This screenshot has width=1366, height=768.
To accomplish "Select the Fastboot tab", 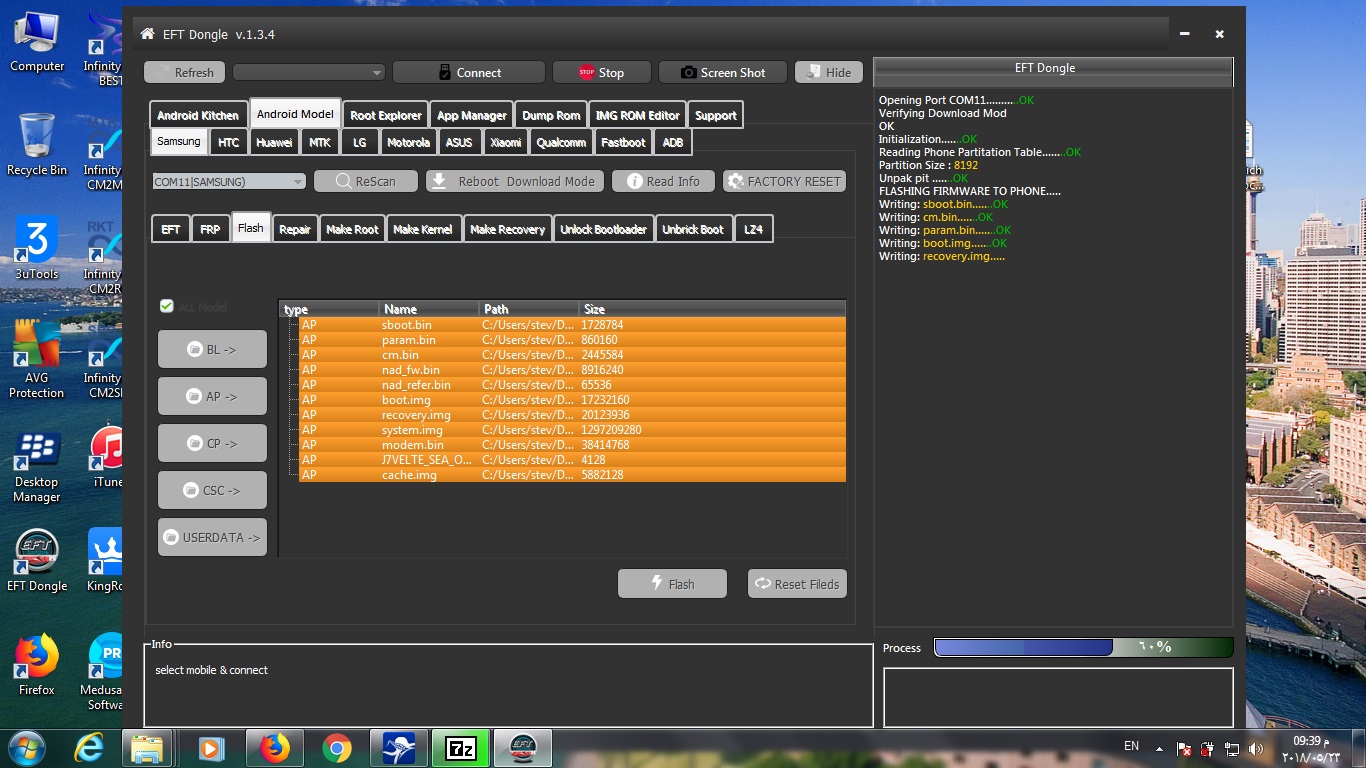I will (x=623, y=142).
